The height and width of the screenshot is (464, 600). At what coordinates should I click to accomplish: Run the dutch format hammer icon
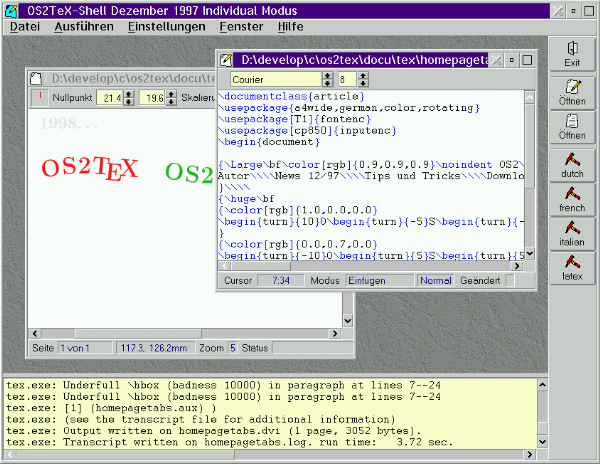coord(572,164)
